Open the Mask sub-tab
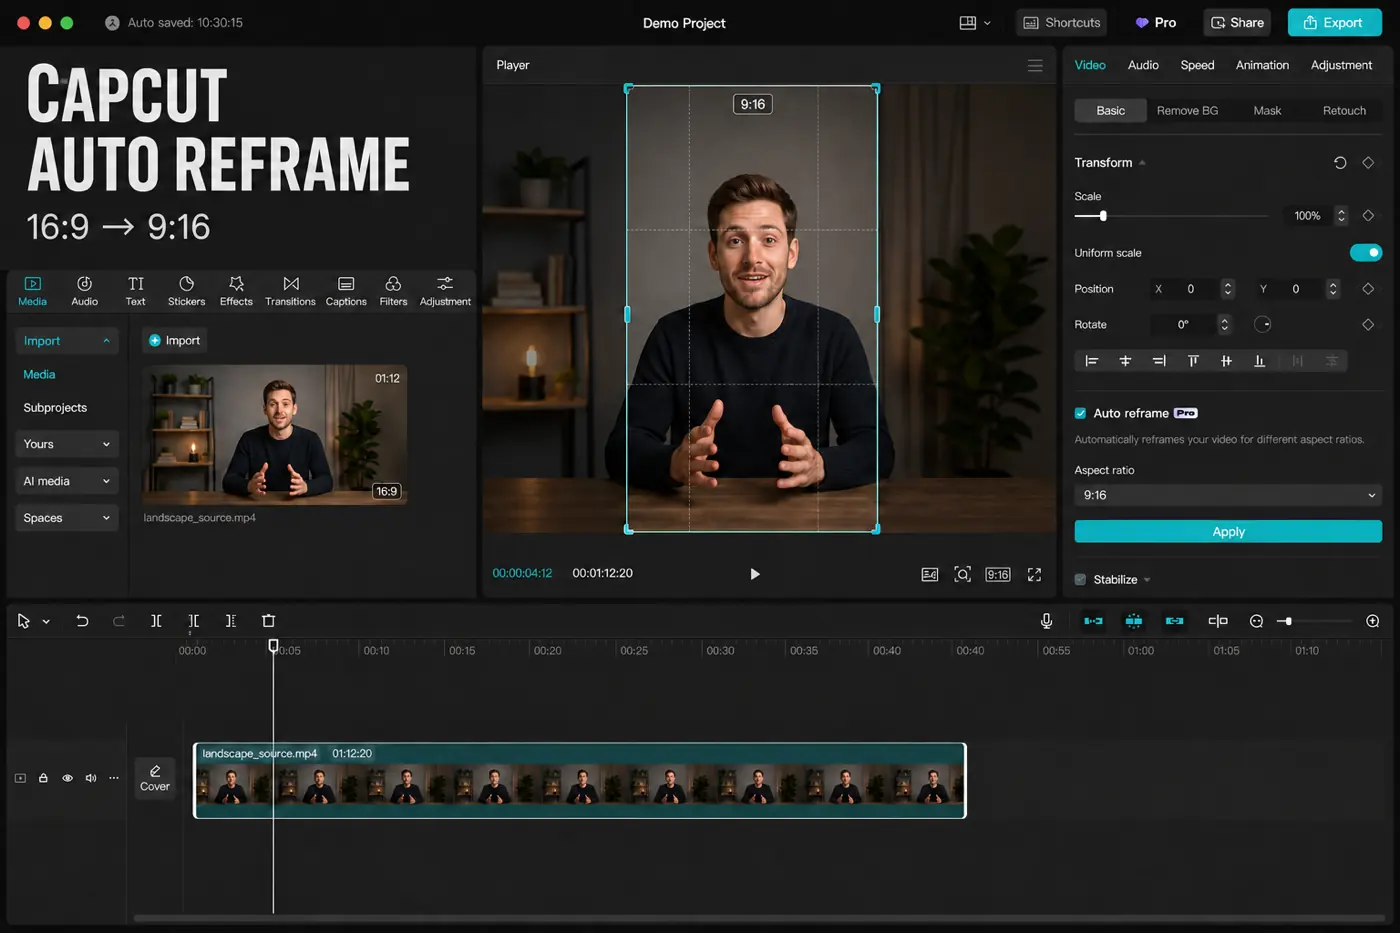 (x=1267, y=111)
